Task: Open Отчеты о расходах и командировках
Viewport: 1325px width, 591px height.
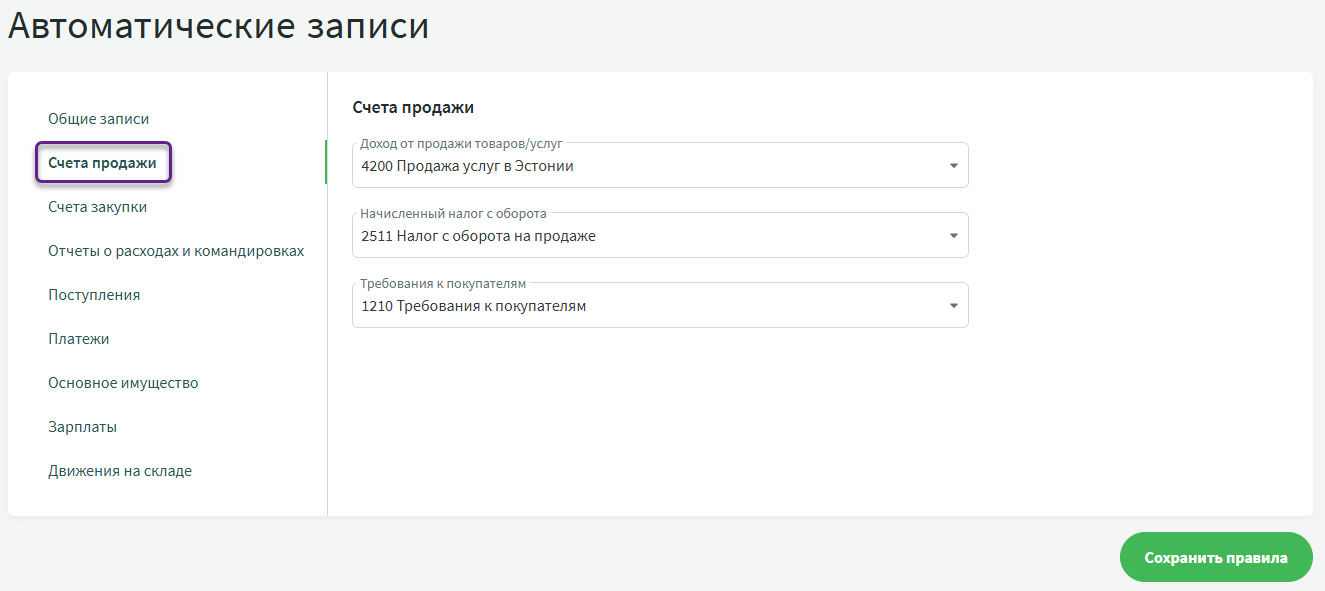Action: pos(176,251)
